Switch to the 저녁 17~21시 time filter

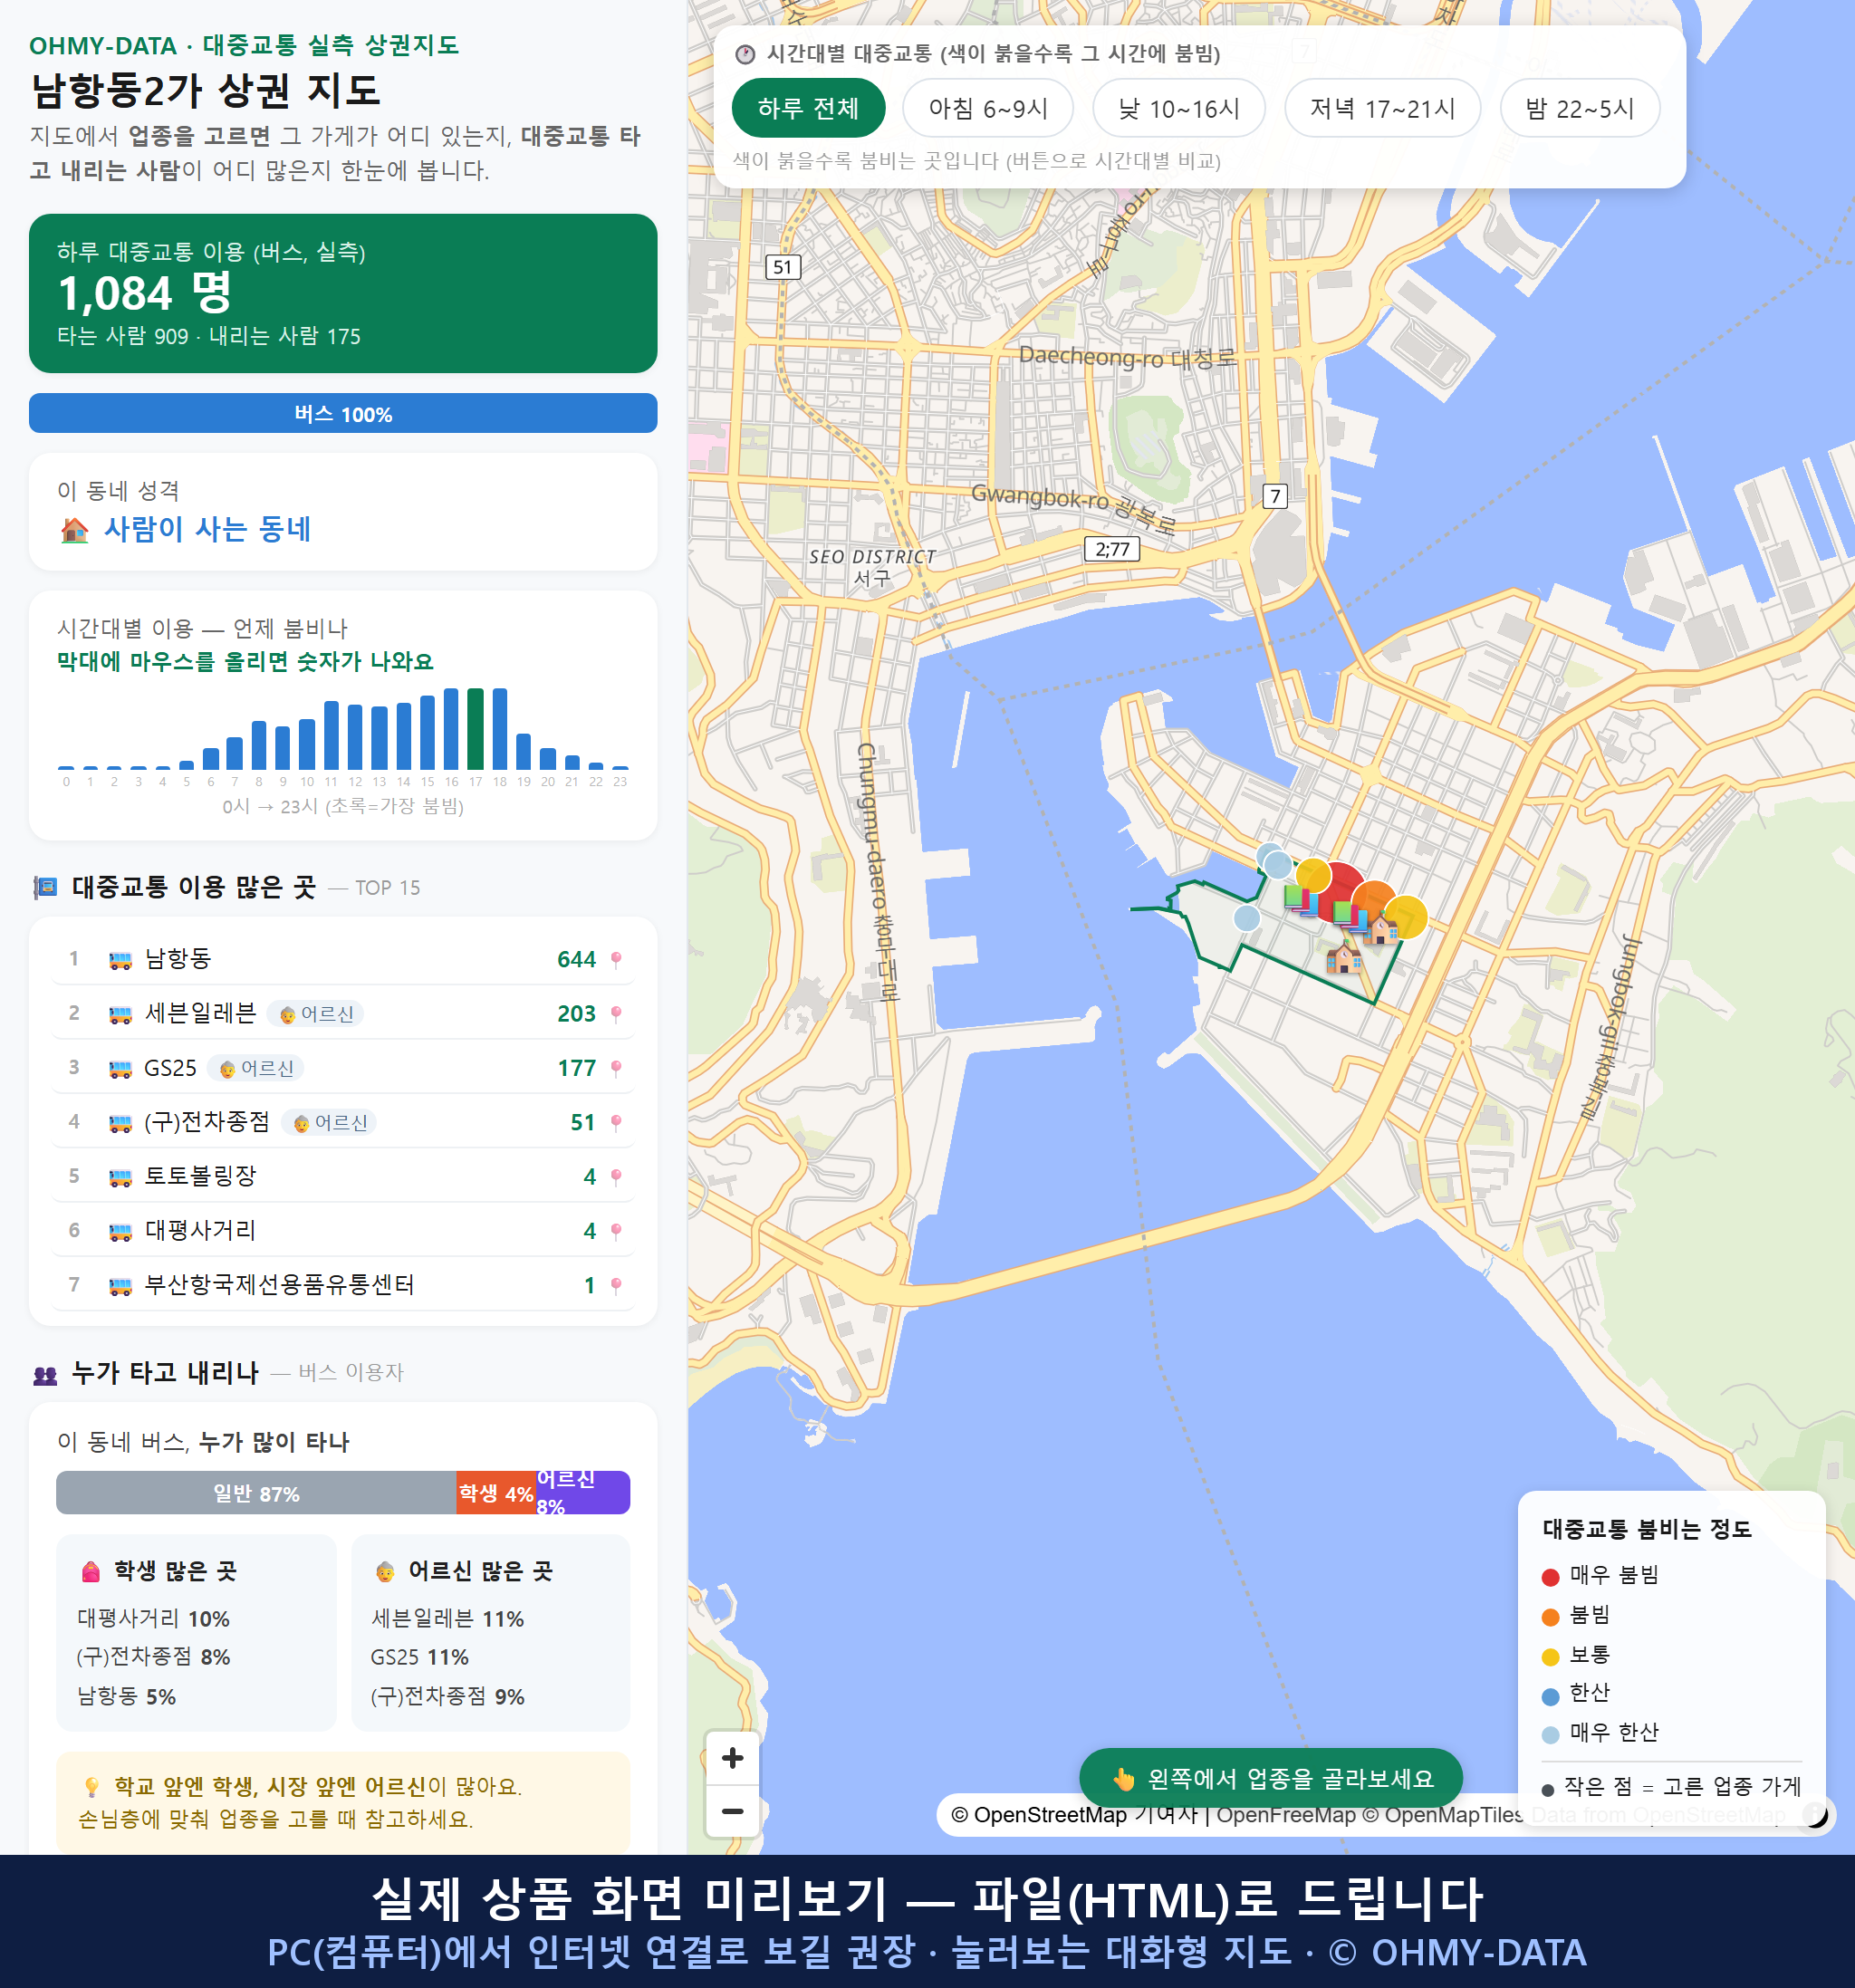(x=1382, y=108)
